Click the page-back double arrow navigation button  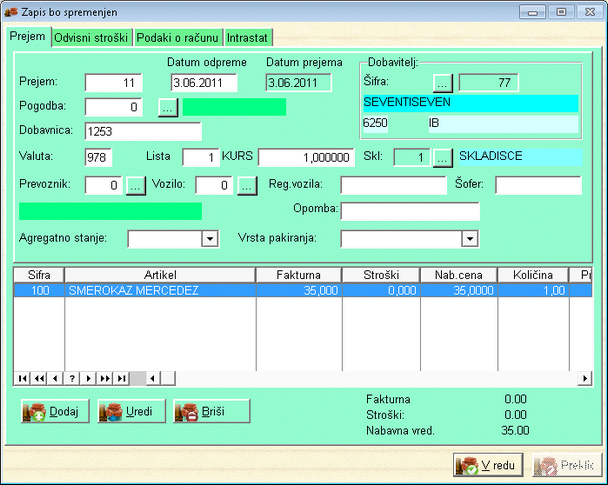[x=40, y=378]
